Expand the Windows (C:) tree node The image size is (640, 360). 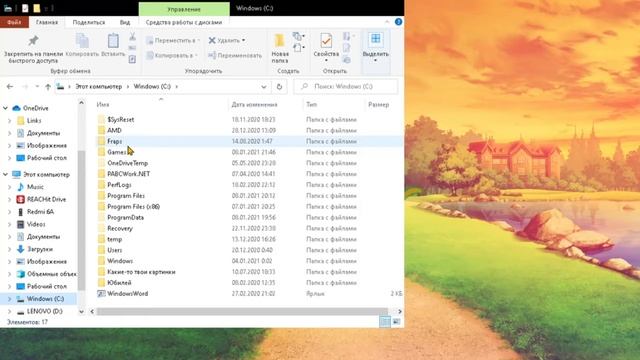pos(9,299)
